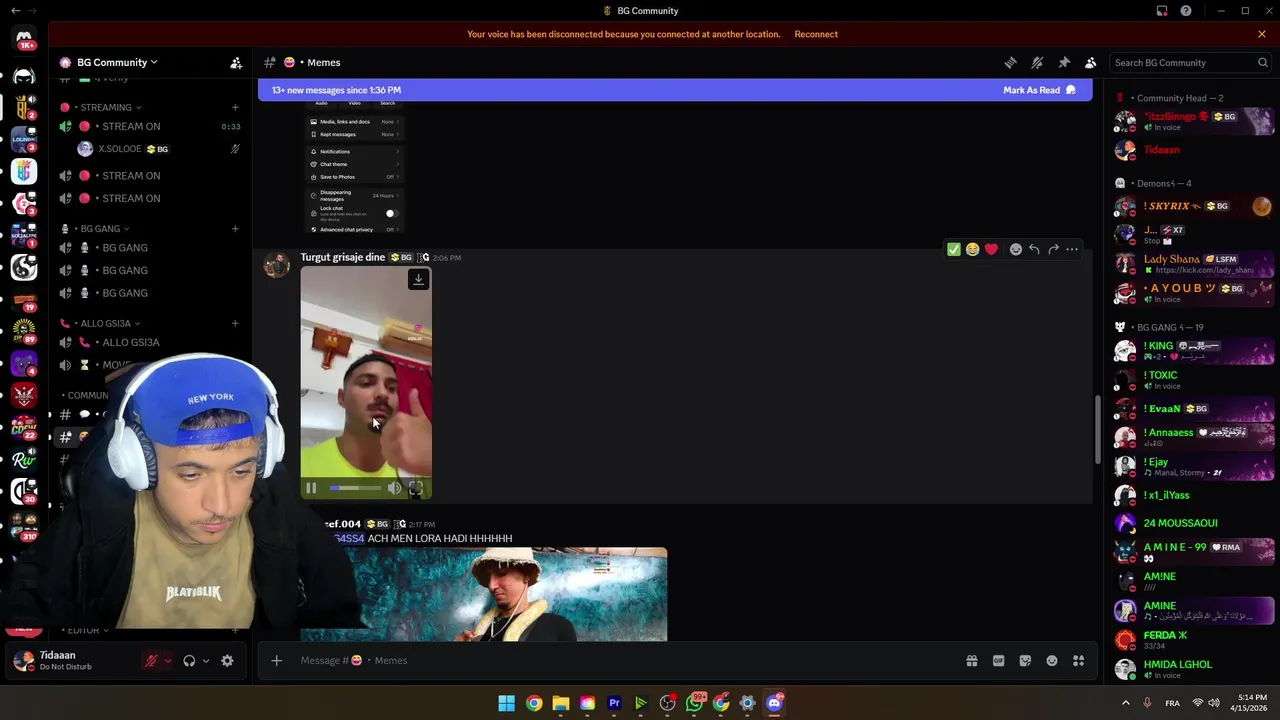Show hidden system tray icons
Image resolution: width=1280 pixels, height=720 pixels.
coord(1126,703)
